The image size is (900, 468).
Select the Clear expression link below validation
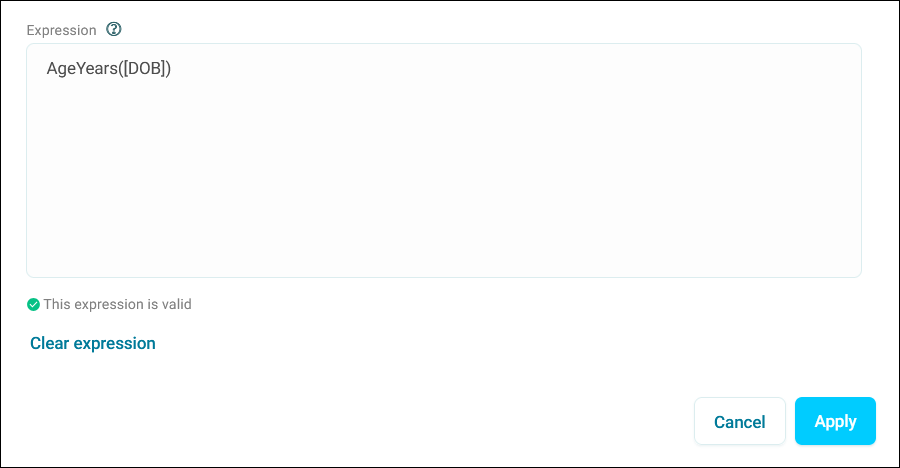point(93,343)
